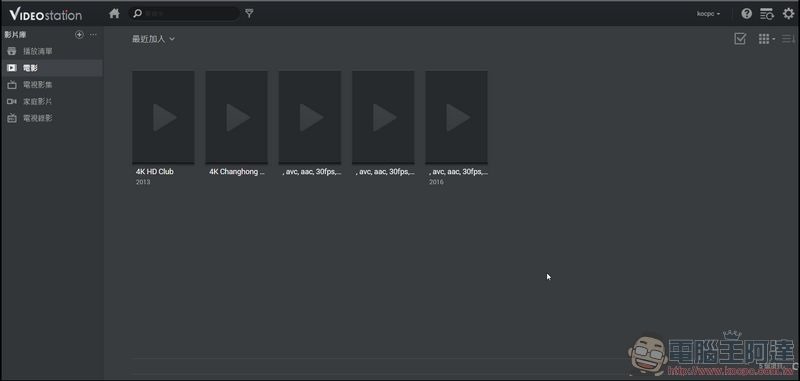Click the '4K HD Club' title
This screenshot has width=800, height=381.
click(155, 172)
